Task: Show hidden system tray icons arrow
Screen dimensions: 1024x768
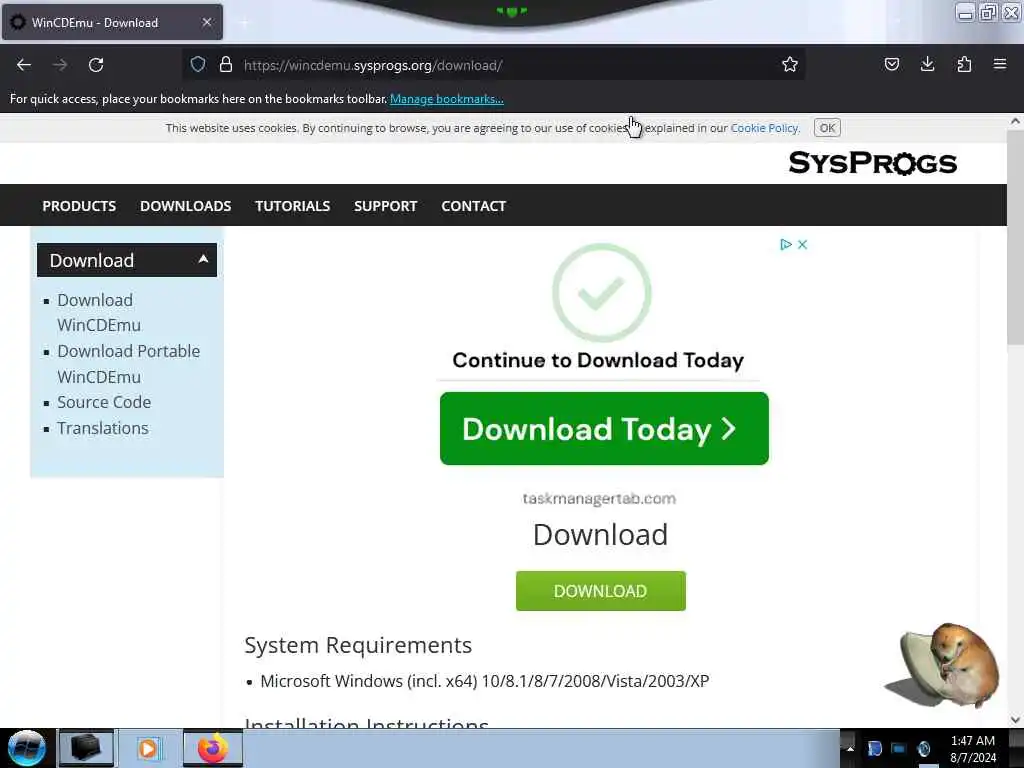Action: coord(850,748)
